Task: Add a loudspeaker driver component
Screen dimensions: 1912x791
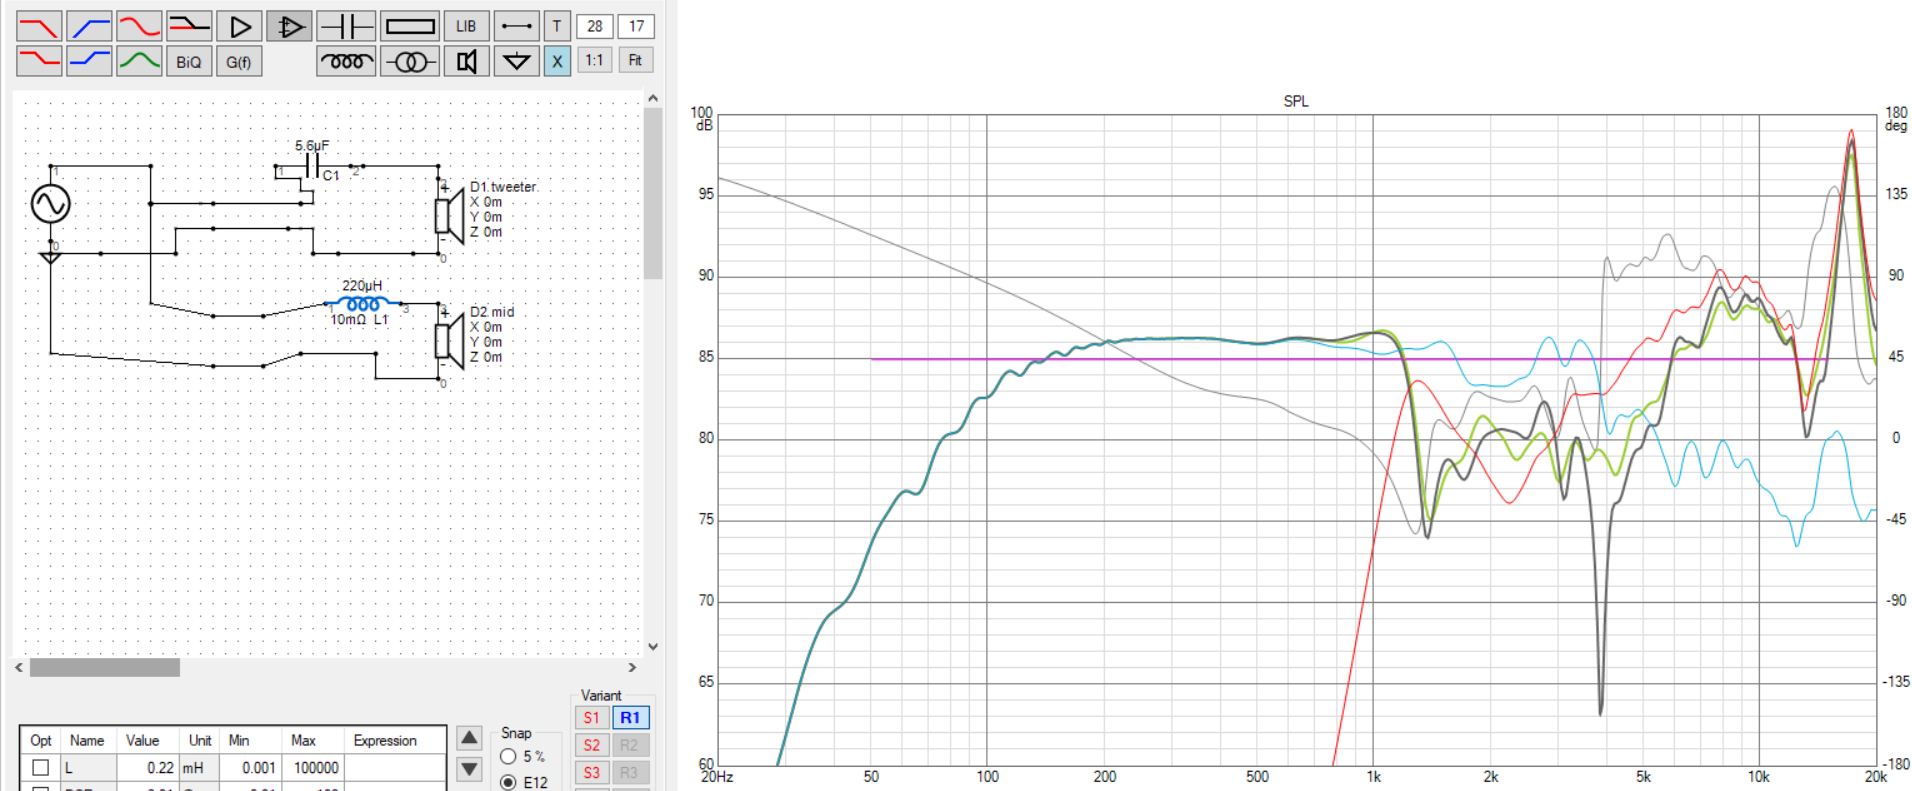Action: pos(467,61)
